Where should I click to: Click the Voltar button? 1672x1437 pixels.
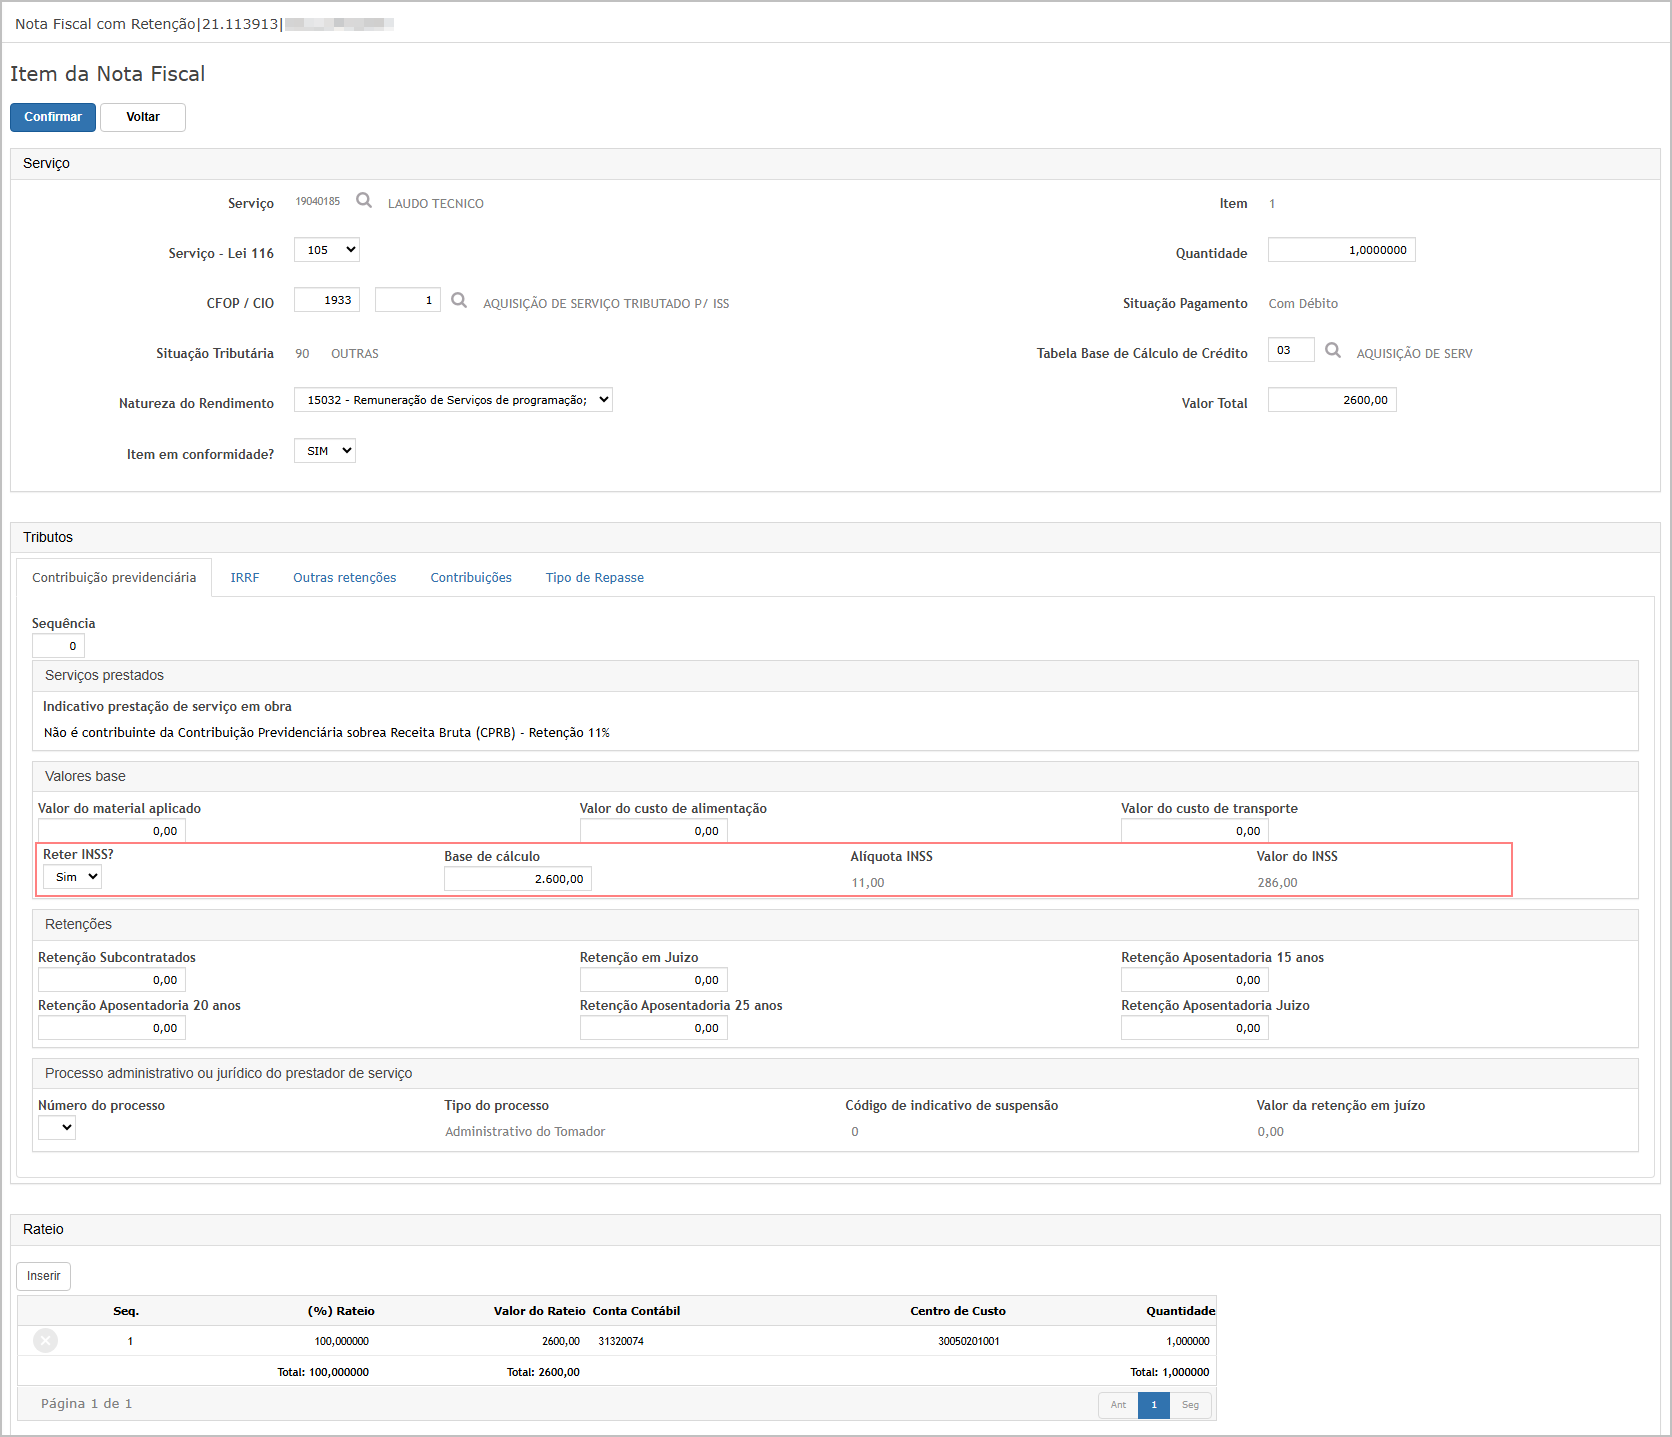143,117
